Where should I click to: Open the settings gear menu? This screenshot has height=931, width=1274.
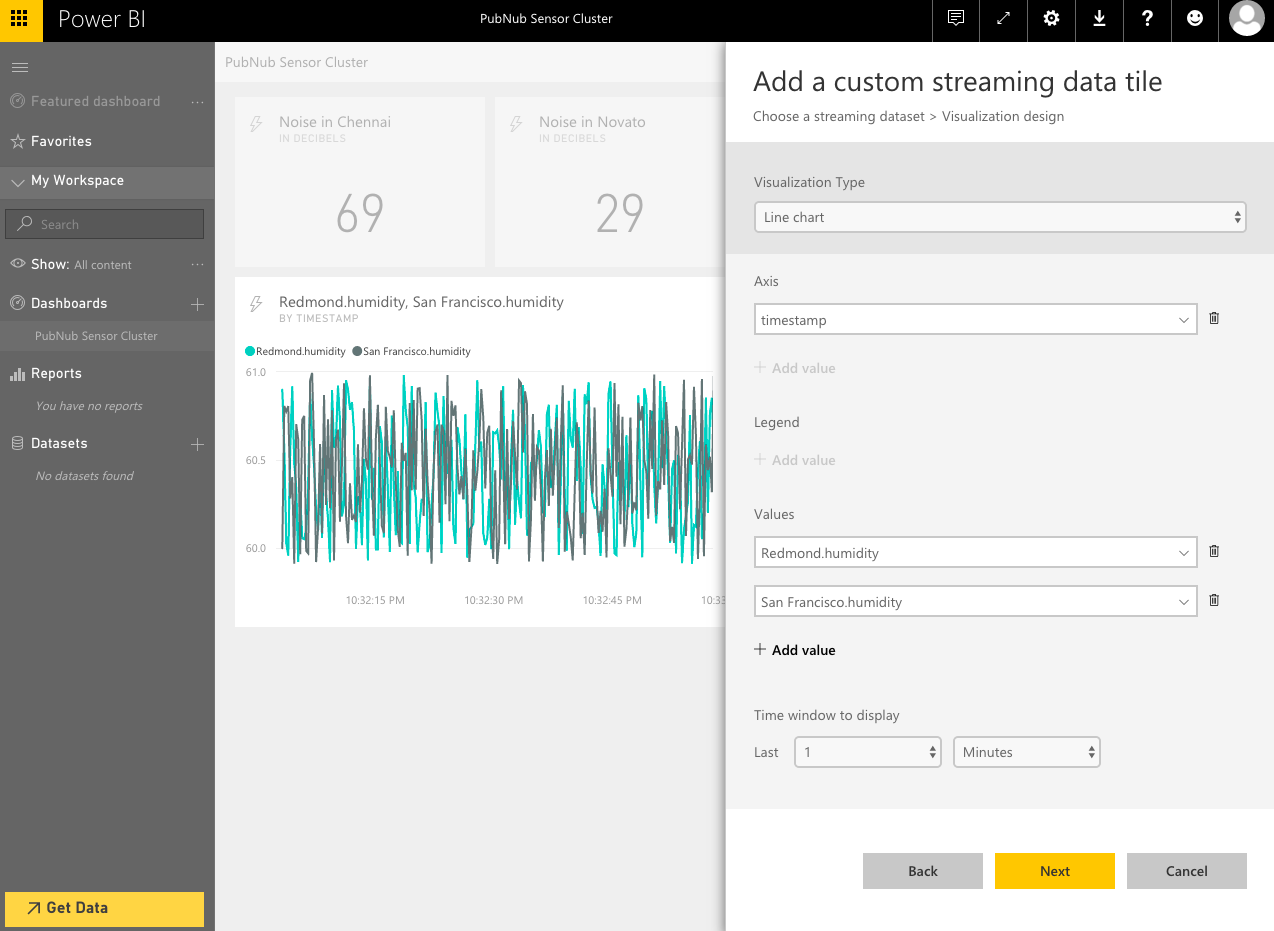coord(1051,19)
